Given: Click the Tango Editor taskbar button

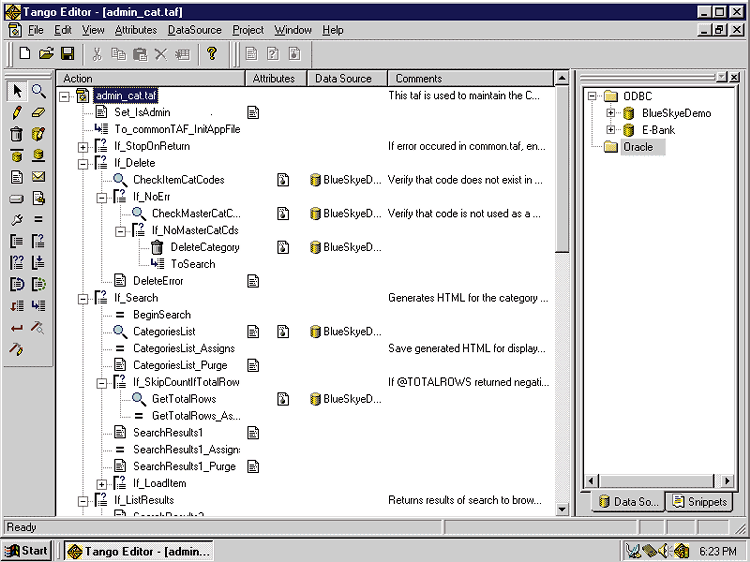Looking at the screenshot, I should pyautogui.click(x=139, y=551).
